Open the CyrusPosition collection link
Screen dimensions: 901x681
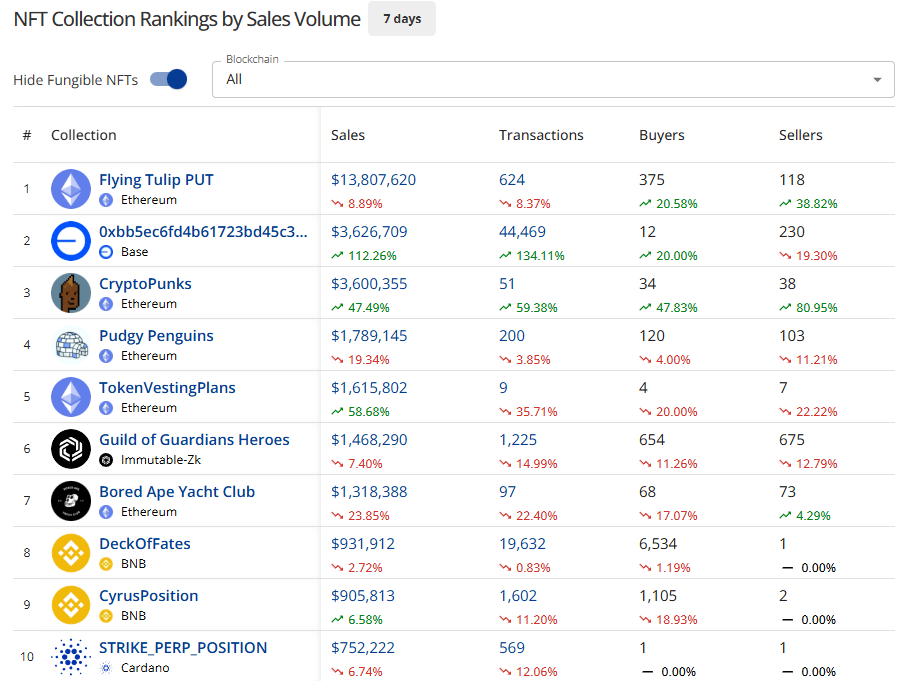point(148,596)
